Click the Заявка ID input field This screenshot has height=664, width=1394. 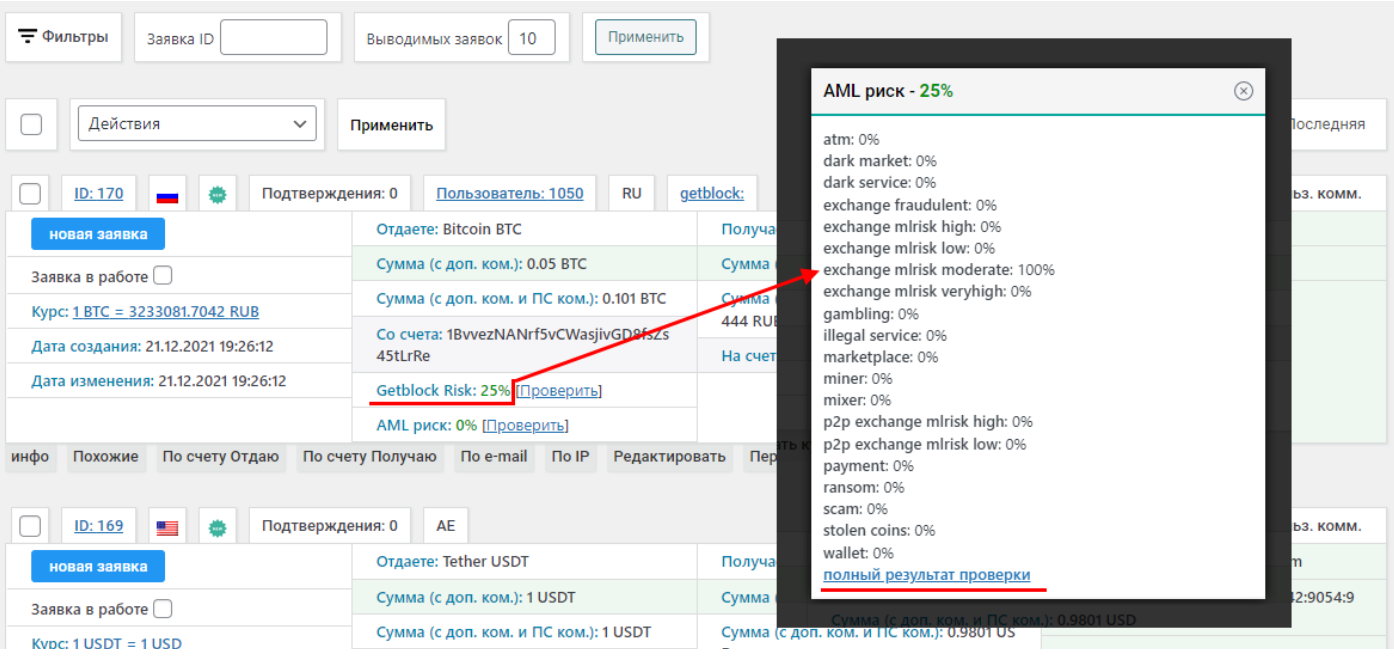pos(273,38)
